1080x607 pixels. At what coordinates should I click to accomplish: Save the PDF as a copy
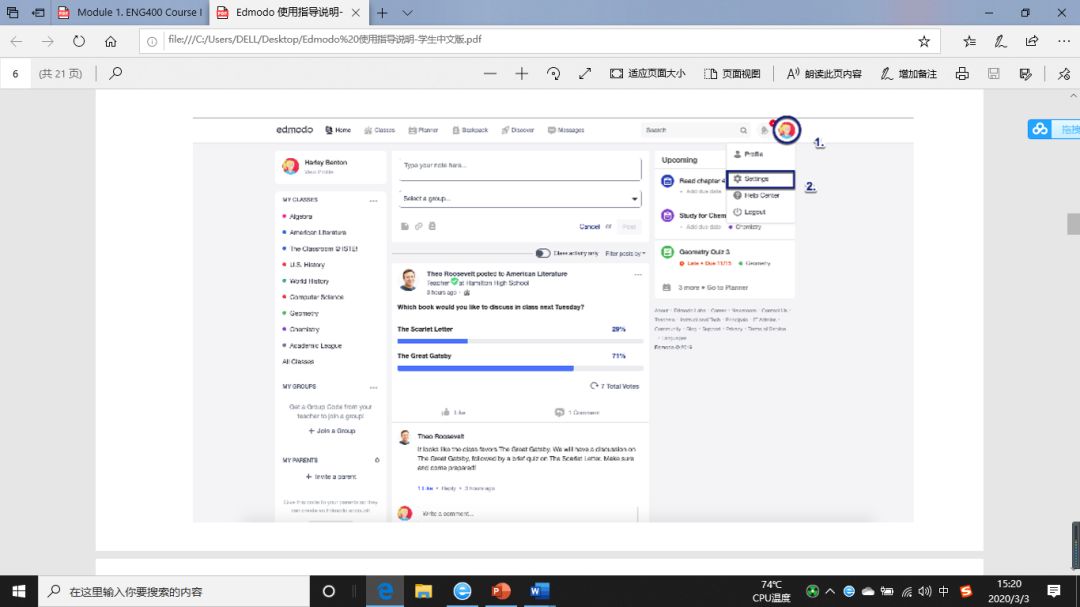click(x=1026, y=74)
